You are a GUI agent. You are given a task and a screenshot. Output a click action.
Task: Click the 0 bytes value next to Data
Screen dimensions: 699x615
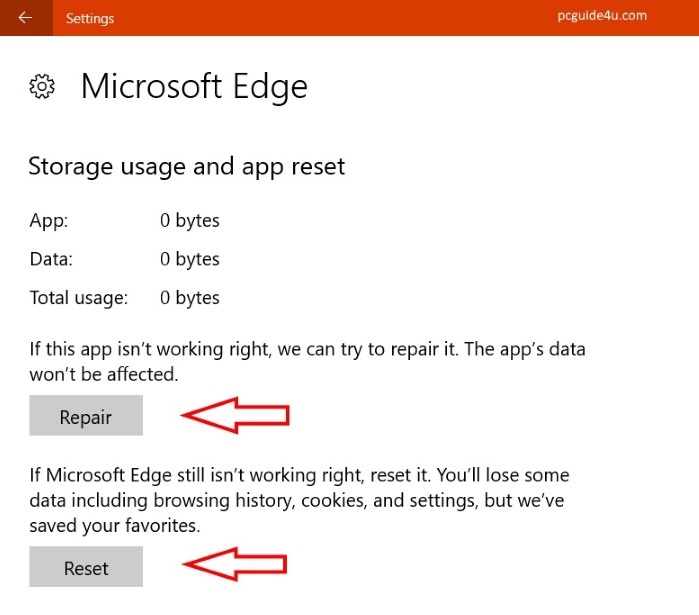pyautogui.click(x=189, y=259)
